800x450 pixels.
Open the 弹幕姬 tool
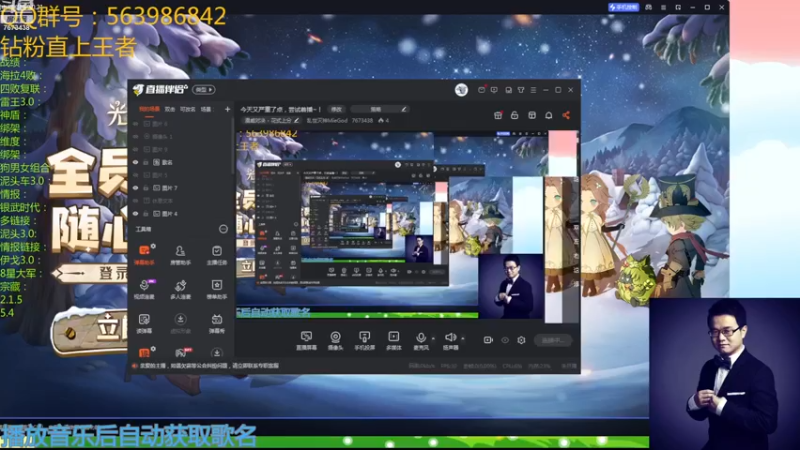[216, 323]
